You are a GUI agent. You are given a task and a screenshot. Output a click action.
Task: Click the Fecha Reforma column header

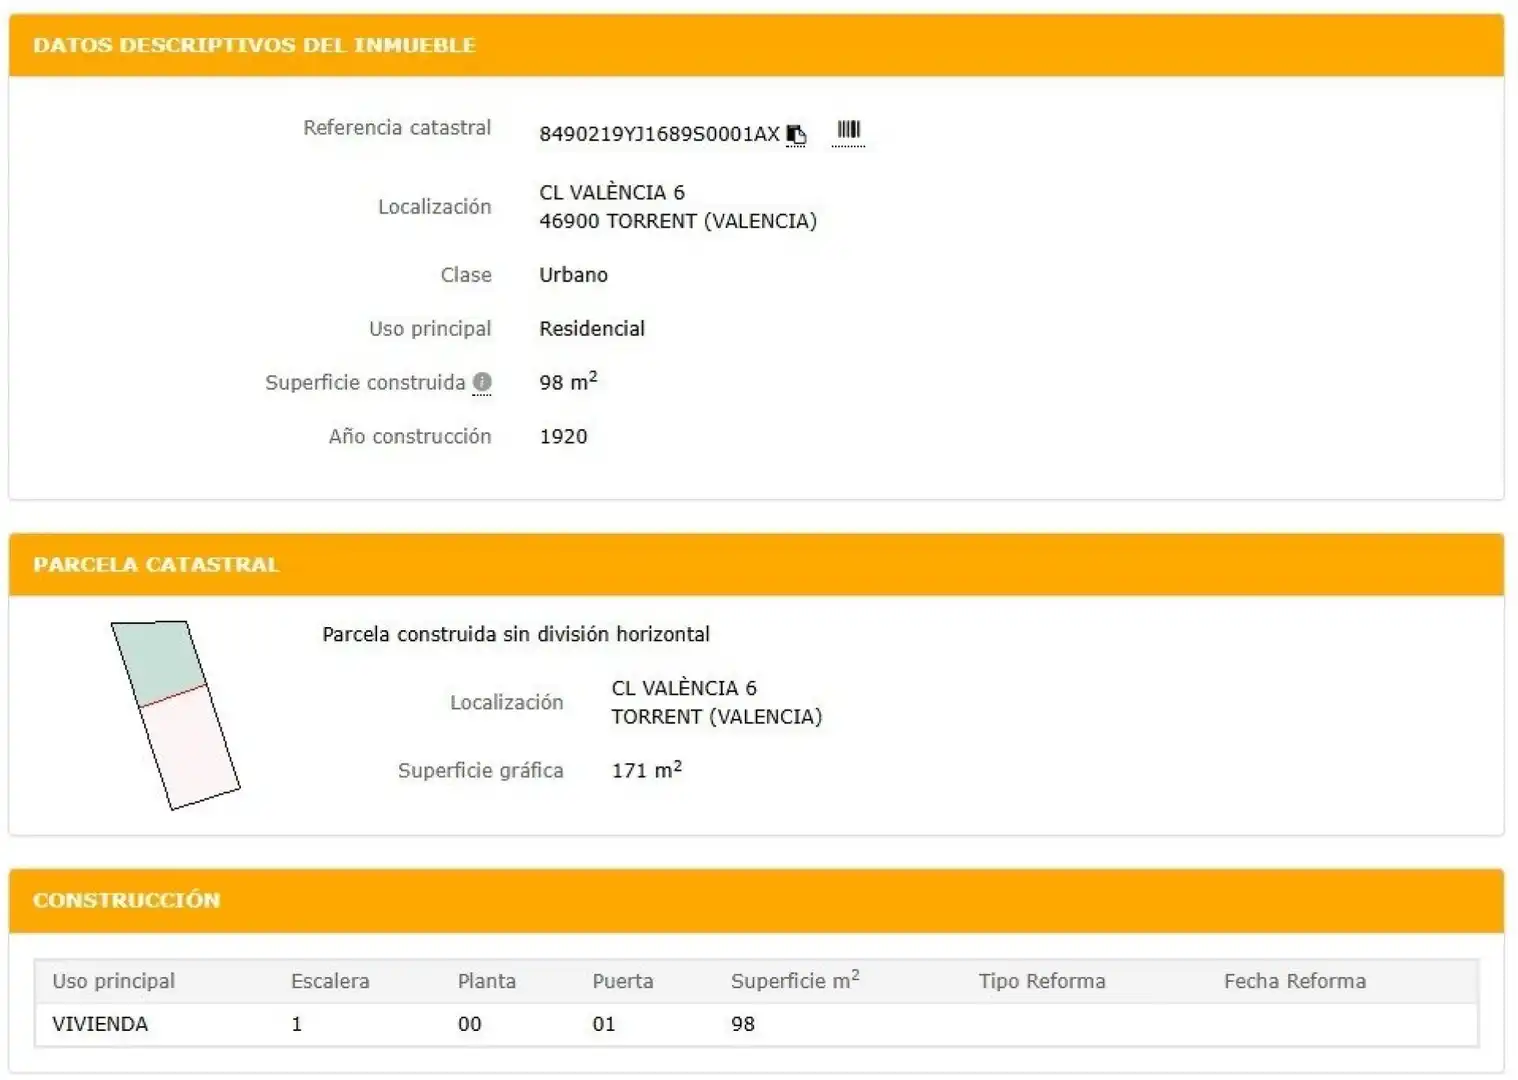coord(1295,981)
